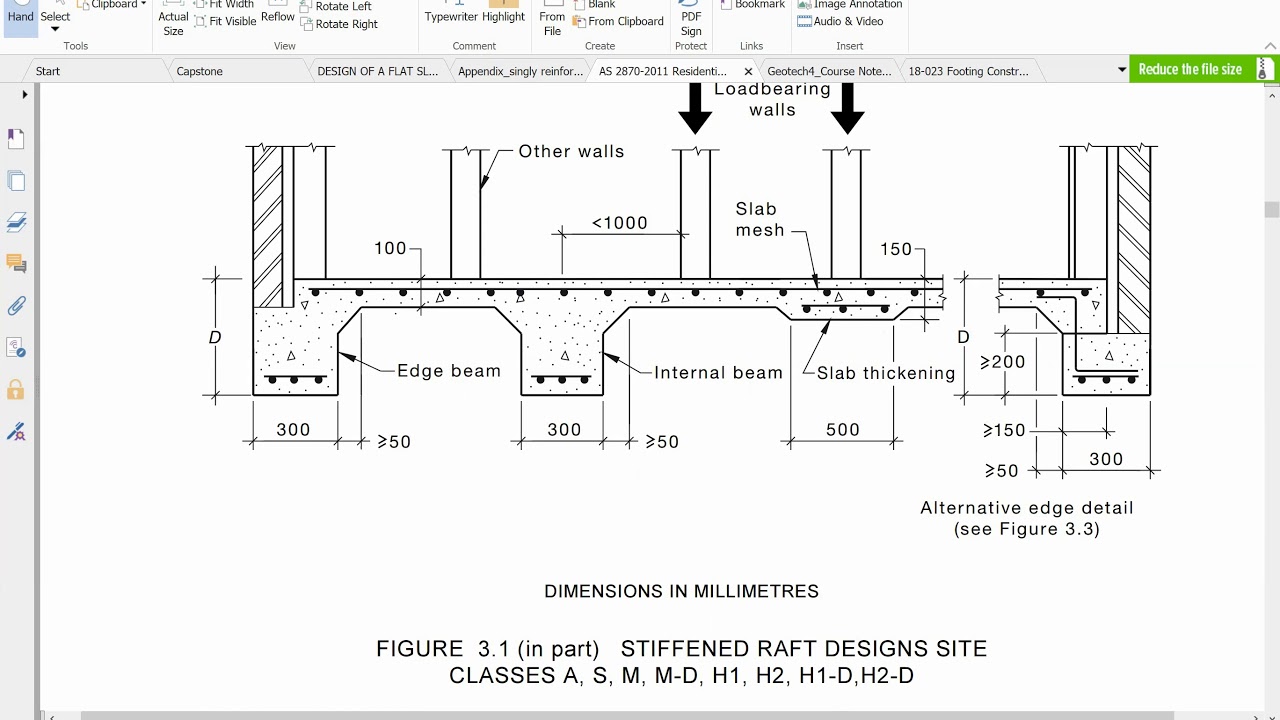Open the Layers panel in the sidebar
Viewport: 1280px width, 720px height.
pos(16,222)
